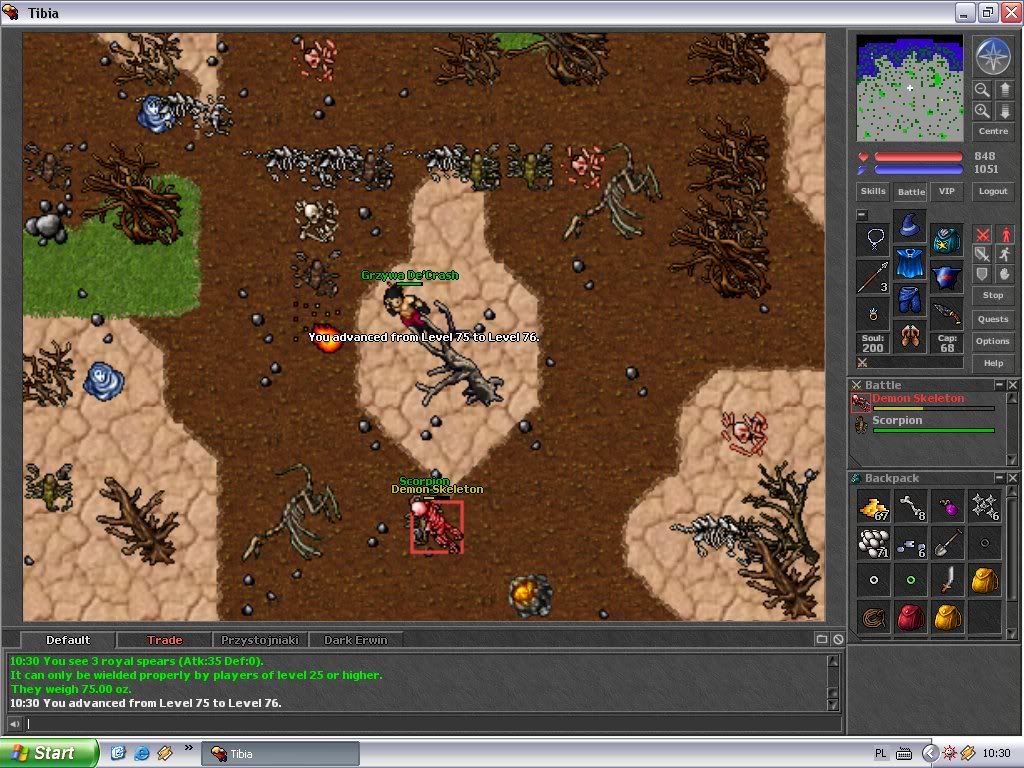Select the shield in the equipment slot
This screenshot has height=768, width=1024.
click(x=946, y=277)
